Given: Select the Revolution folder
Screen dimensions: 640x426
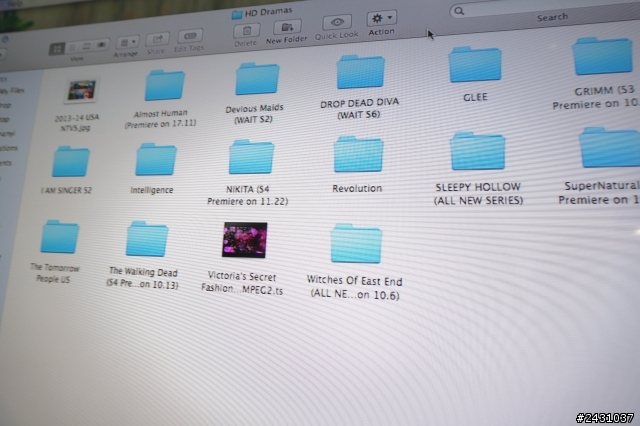Looking at the screenshot, I should [358, 154].
